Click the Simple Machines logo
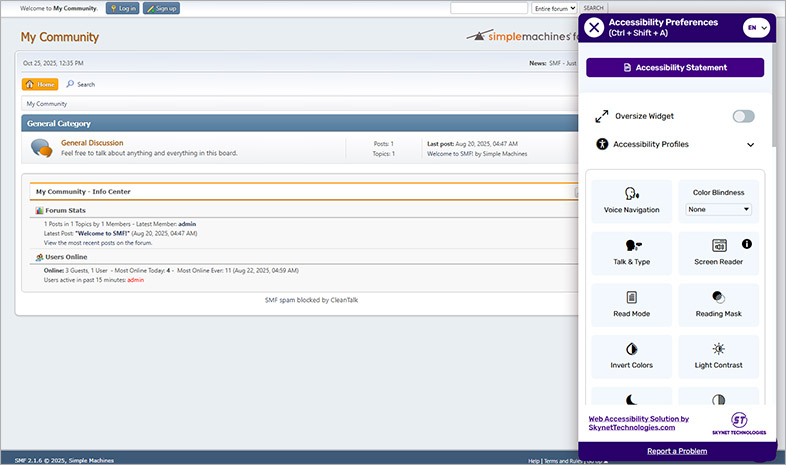Image resolution: width=786 pixels, height=465 pixels. click(x=521, y=36)
